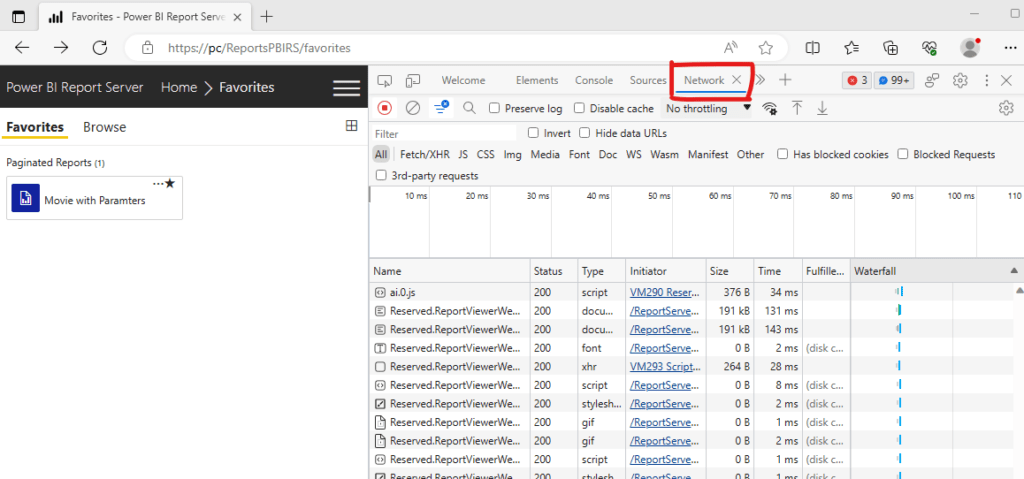Select the ai.0.js request row
This screenshot has height=479, width=1024.
692,292
